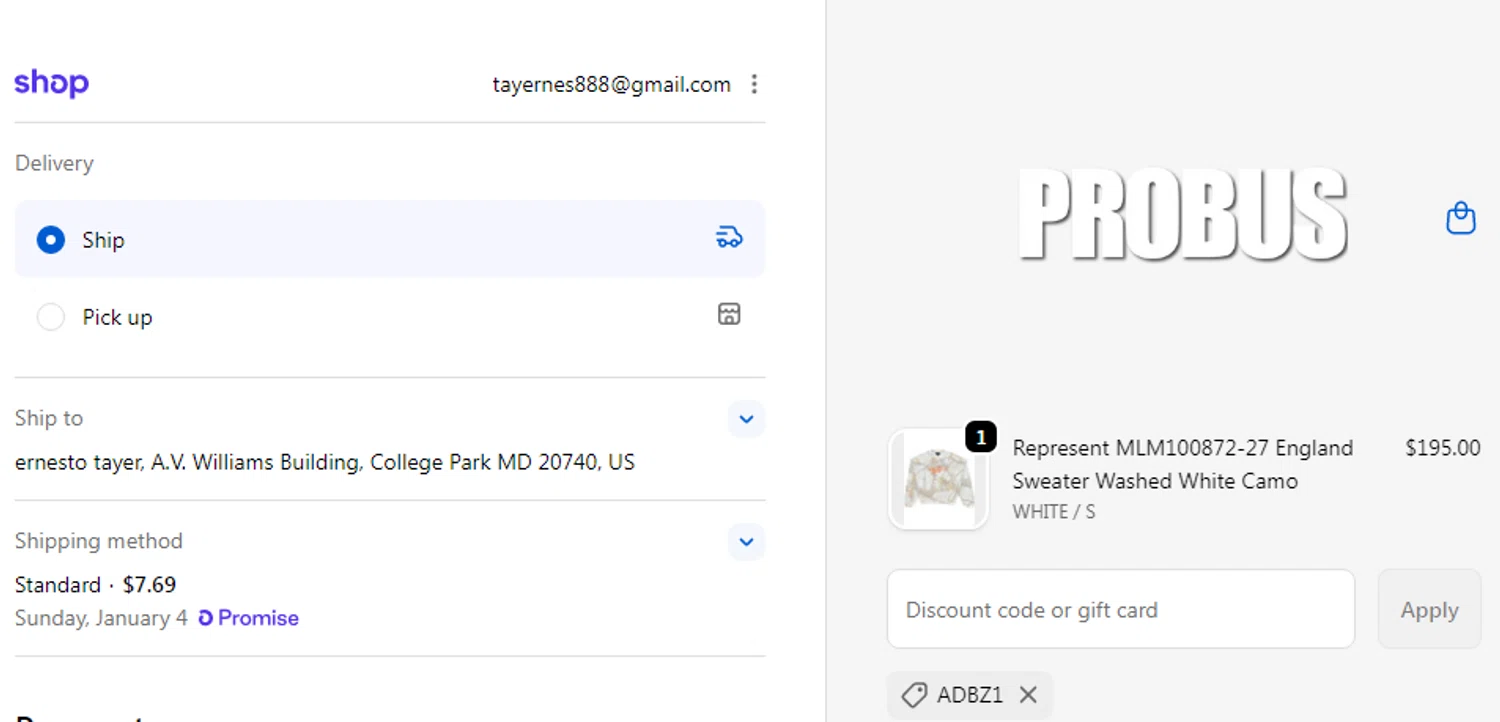Click the Shop logo
This screenshot has width=1500, height=722.
(x=51, y=83)
